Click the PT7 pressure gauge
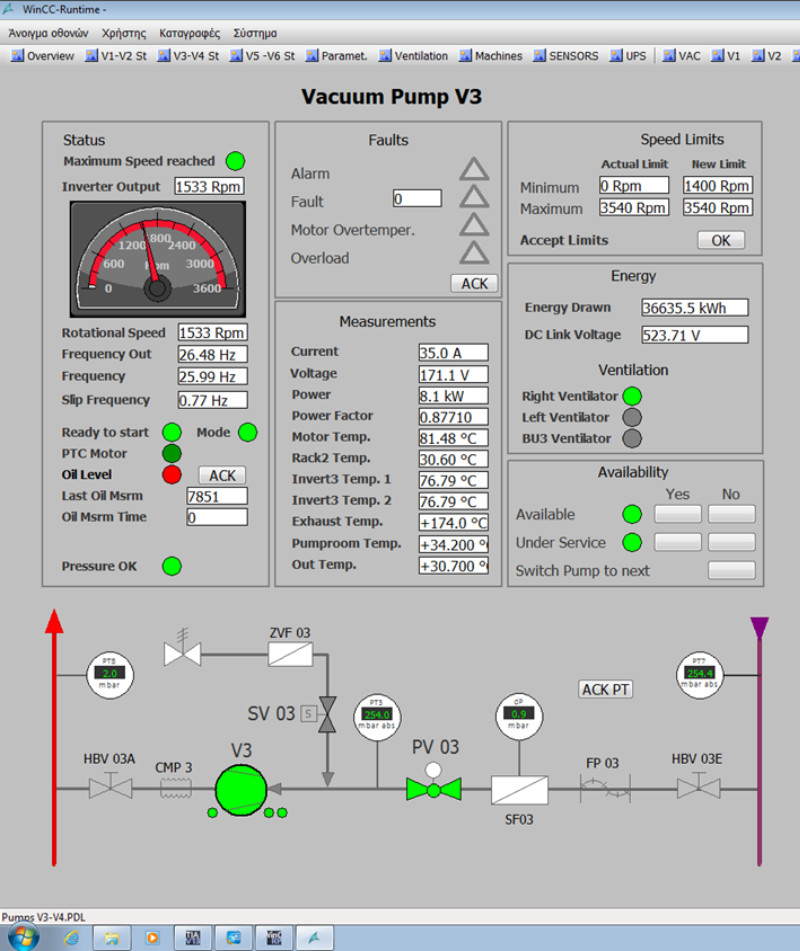This screenshot has width=800, height=951. pos(699,674)
